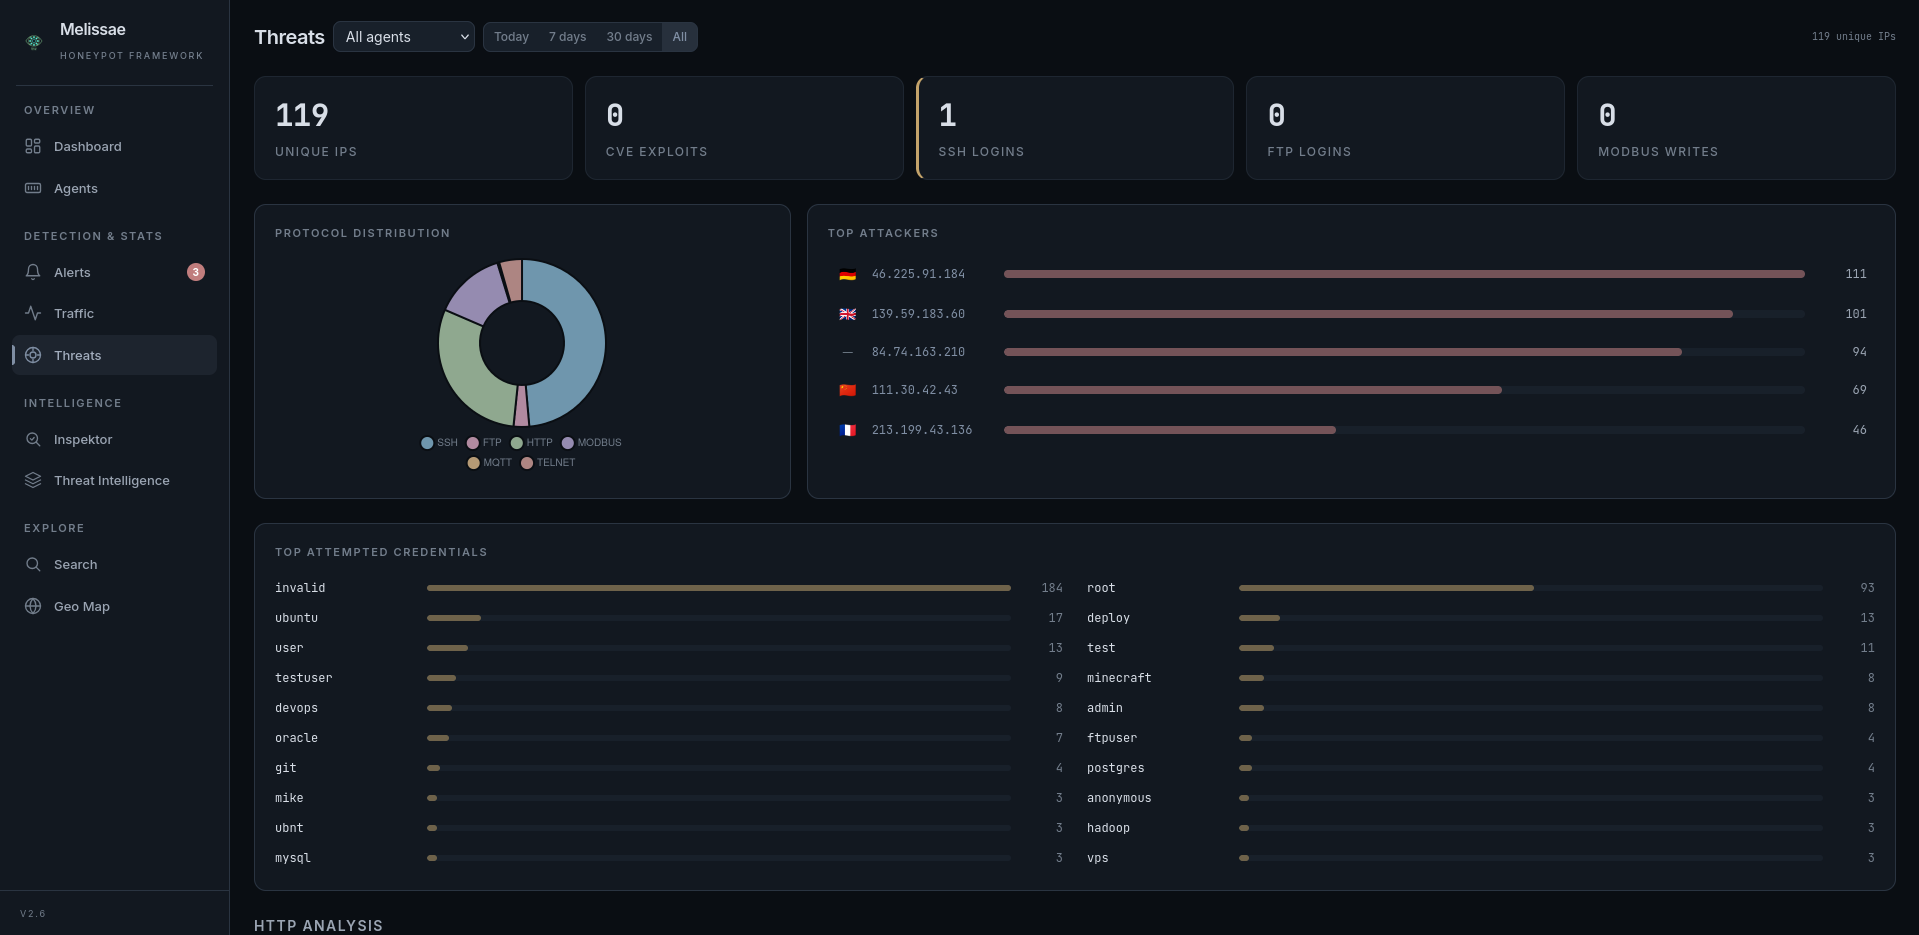Click the Threat Intelligence layers icon
Viewport: 1919px width, 935px height.
pyautogui.click(x=33, y=480)
